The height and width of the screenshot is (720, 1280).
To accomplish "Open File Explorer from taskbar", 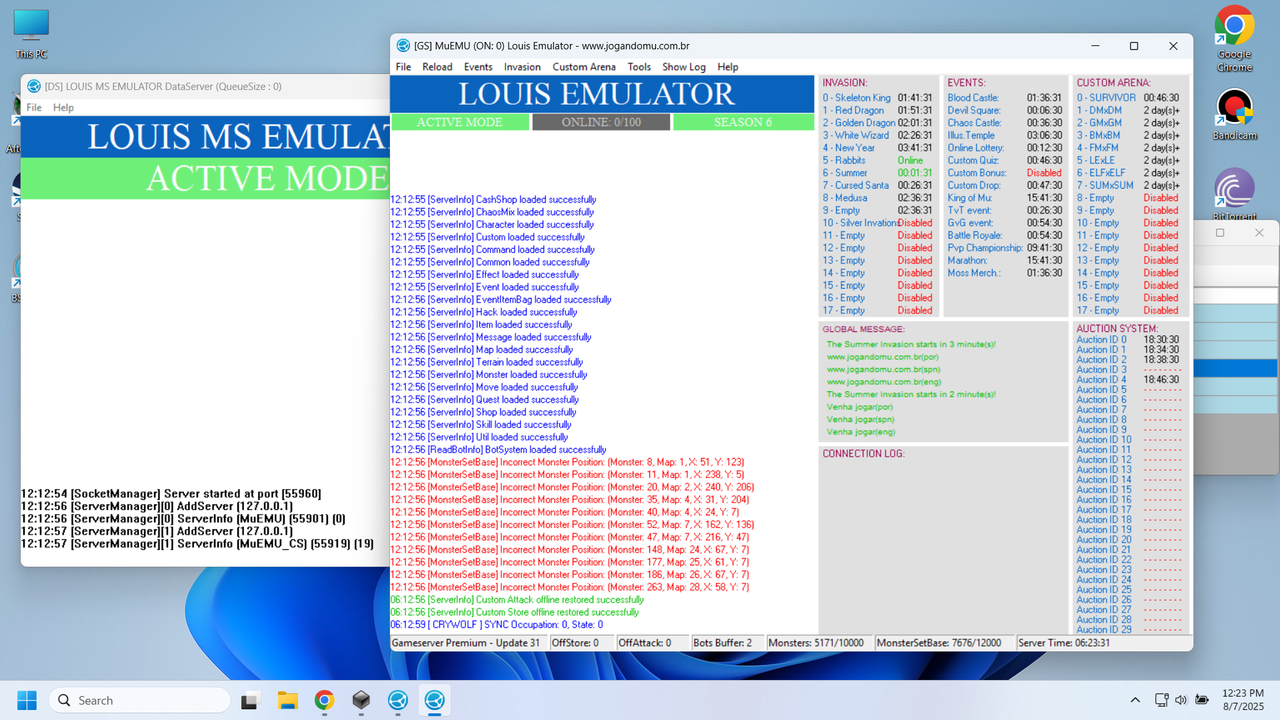I will (x=288, y=700).
